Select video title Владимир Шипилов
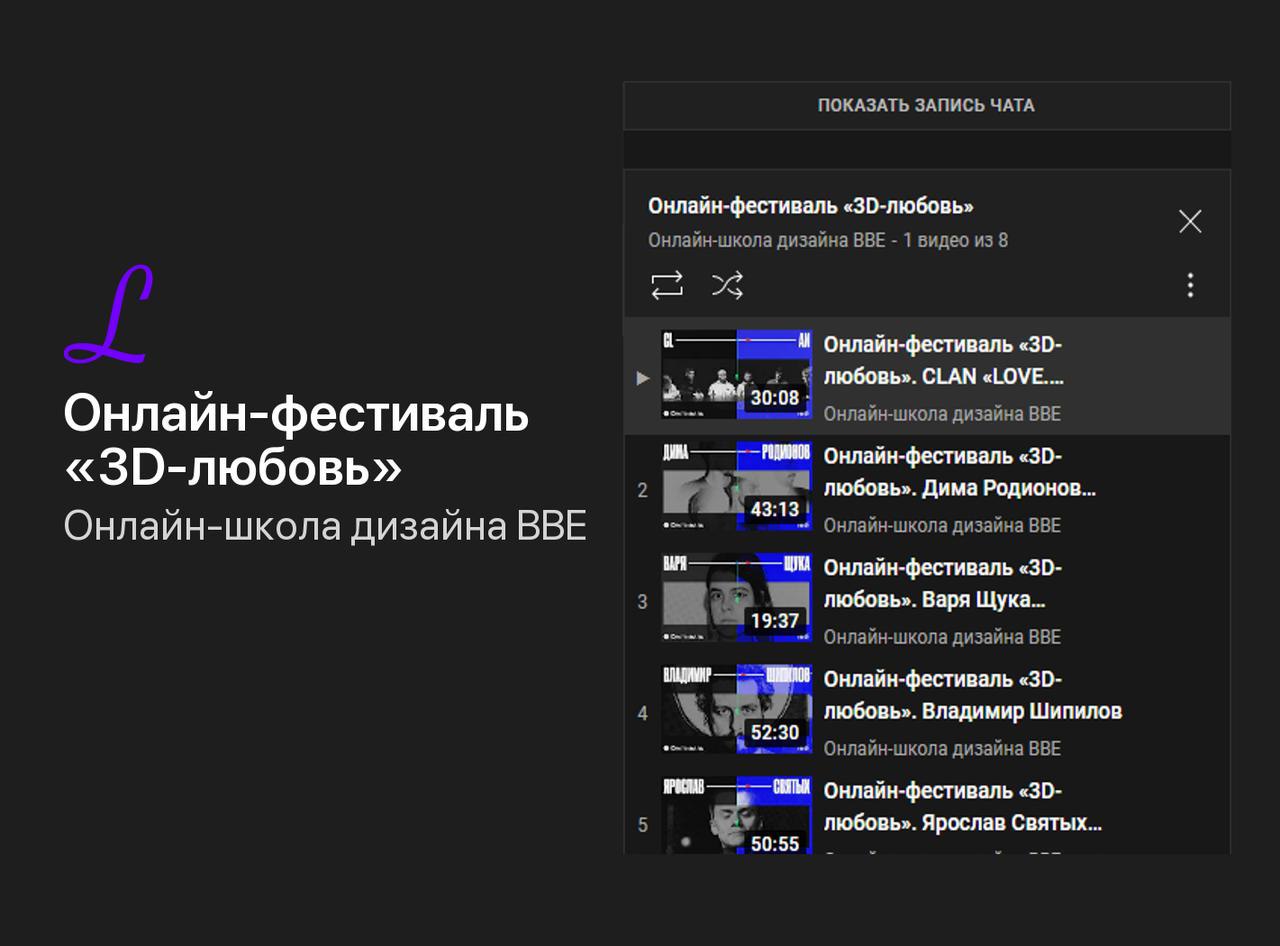This screenshot has height=946, width=1280. click(x=973, y=696)
